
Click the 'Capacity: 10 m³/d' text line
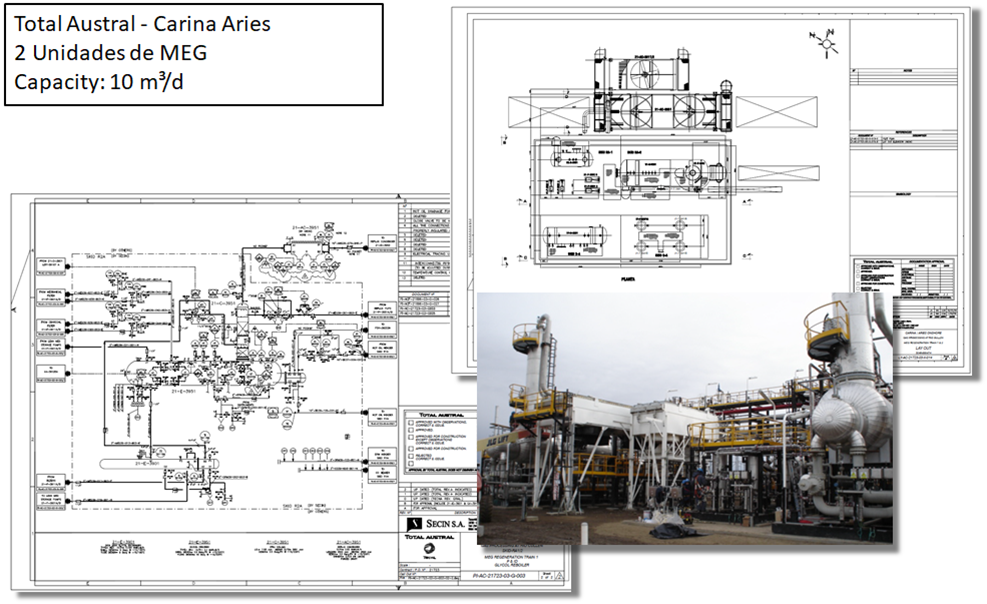click(x=99, y=82)
